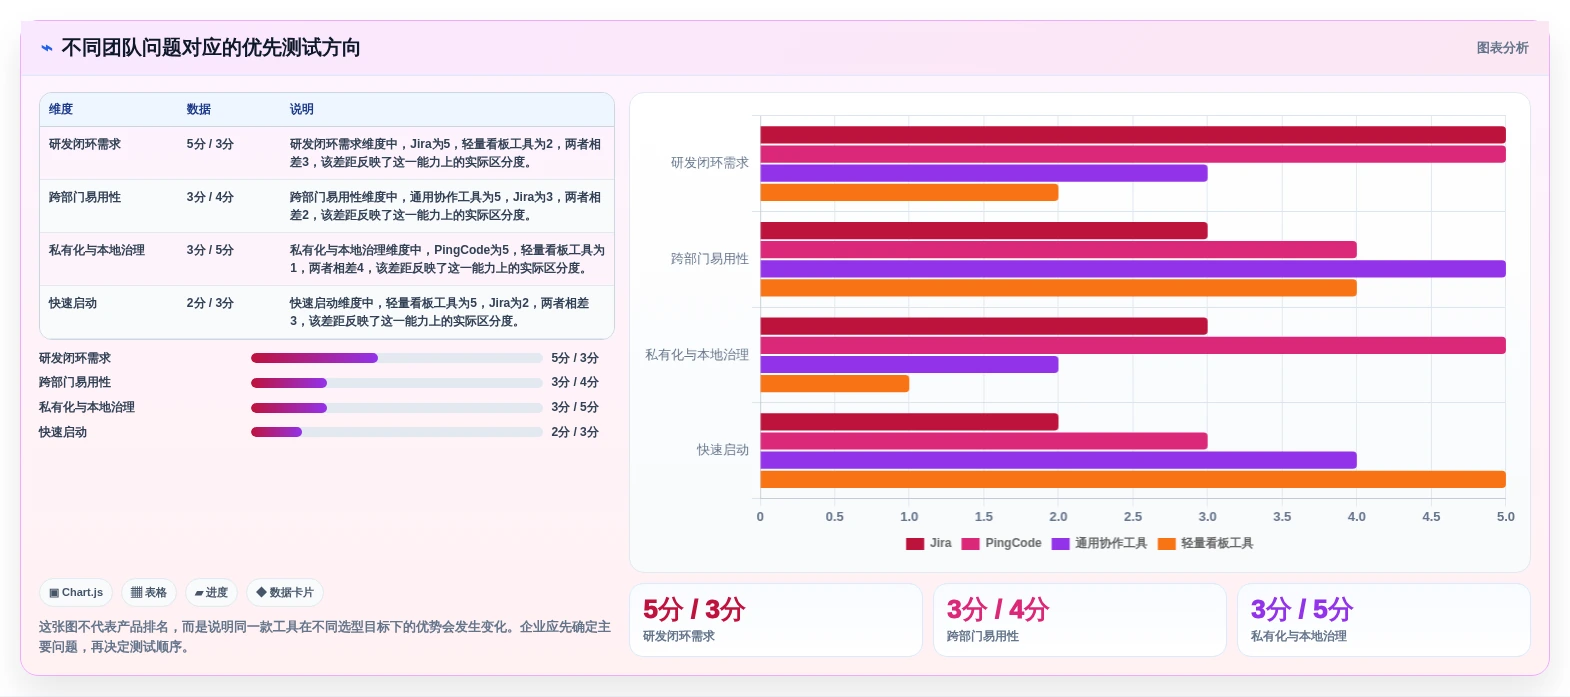Open the 5分 / 3分 研发闭环需求 data card
The width and height of the screenshot is (1570, 697).
(776, 620)
